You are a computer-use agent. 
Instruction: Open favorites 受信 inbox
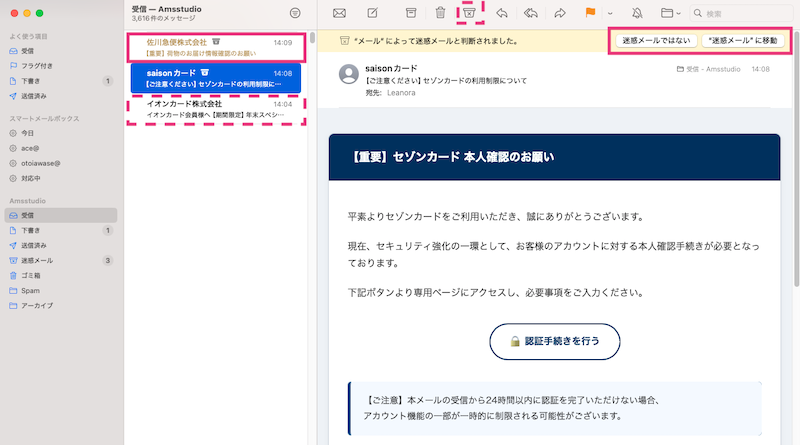61,51
